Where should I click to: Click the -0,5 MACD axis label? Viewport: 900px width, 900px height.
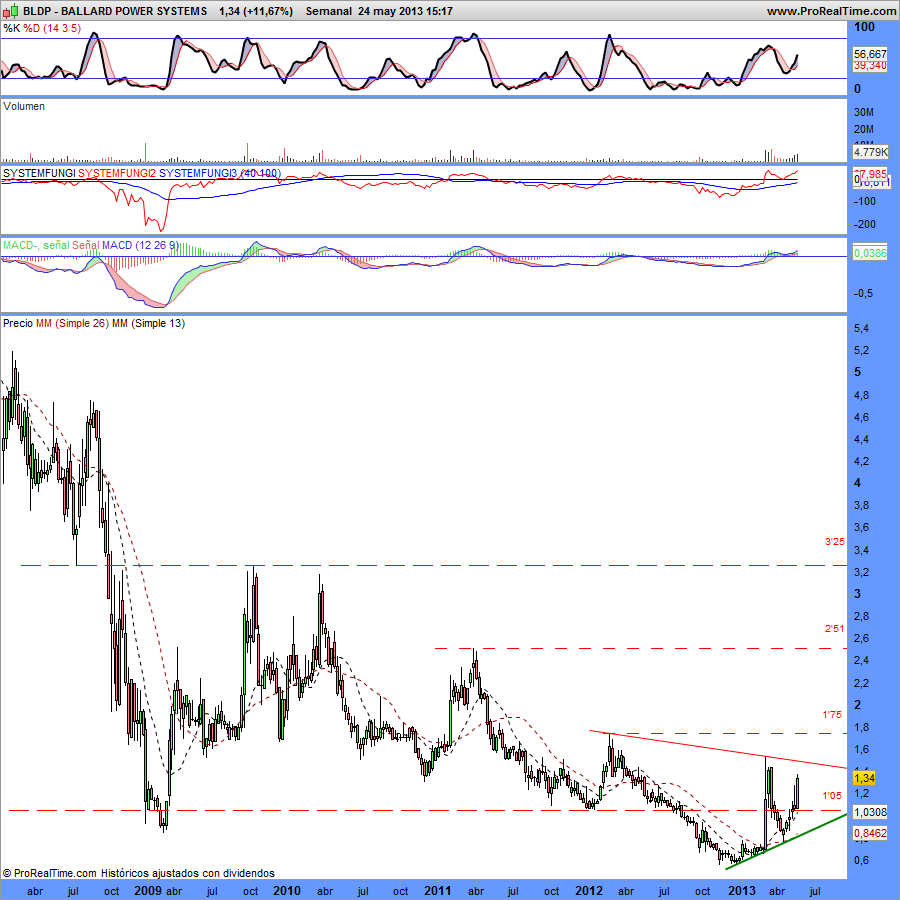pos(864,293)
